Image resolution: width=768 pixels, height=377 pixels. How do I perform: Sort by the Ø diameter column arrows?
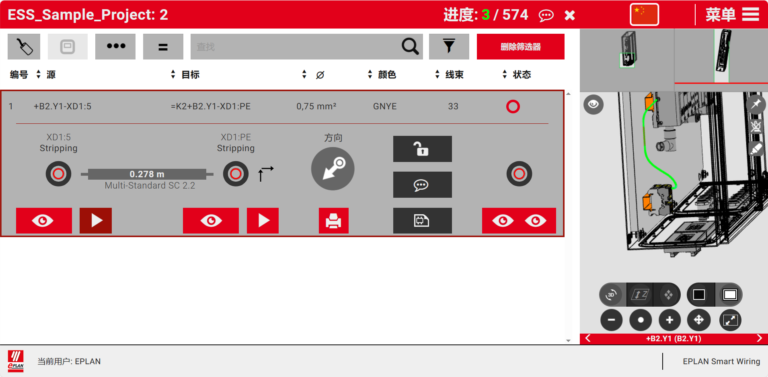tap(304, 74)
